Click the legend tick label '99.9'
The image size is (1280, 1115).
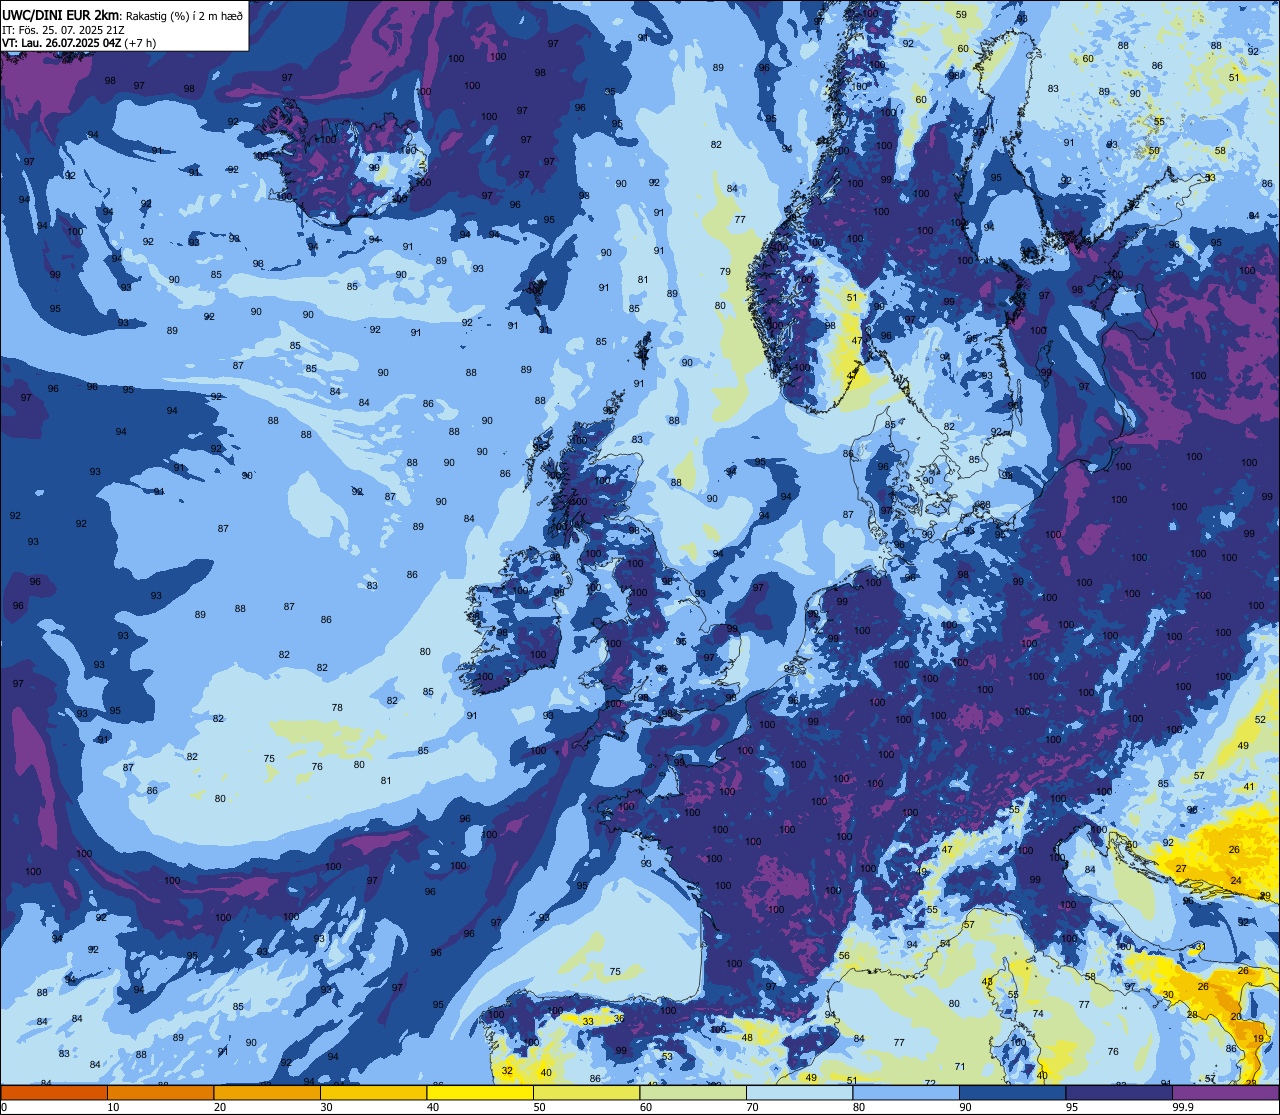pos(1183,1107)
